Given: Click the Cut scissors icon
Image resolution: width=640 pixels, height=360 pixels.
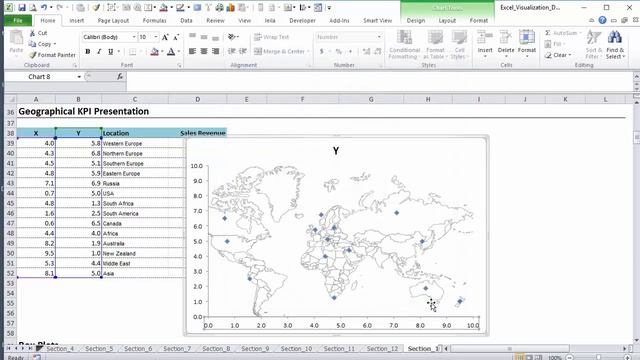Looking at the screenshot, I should pos(32,33).
